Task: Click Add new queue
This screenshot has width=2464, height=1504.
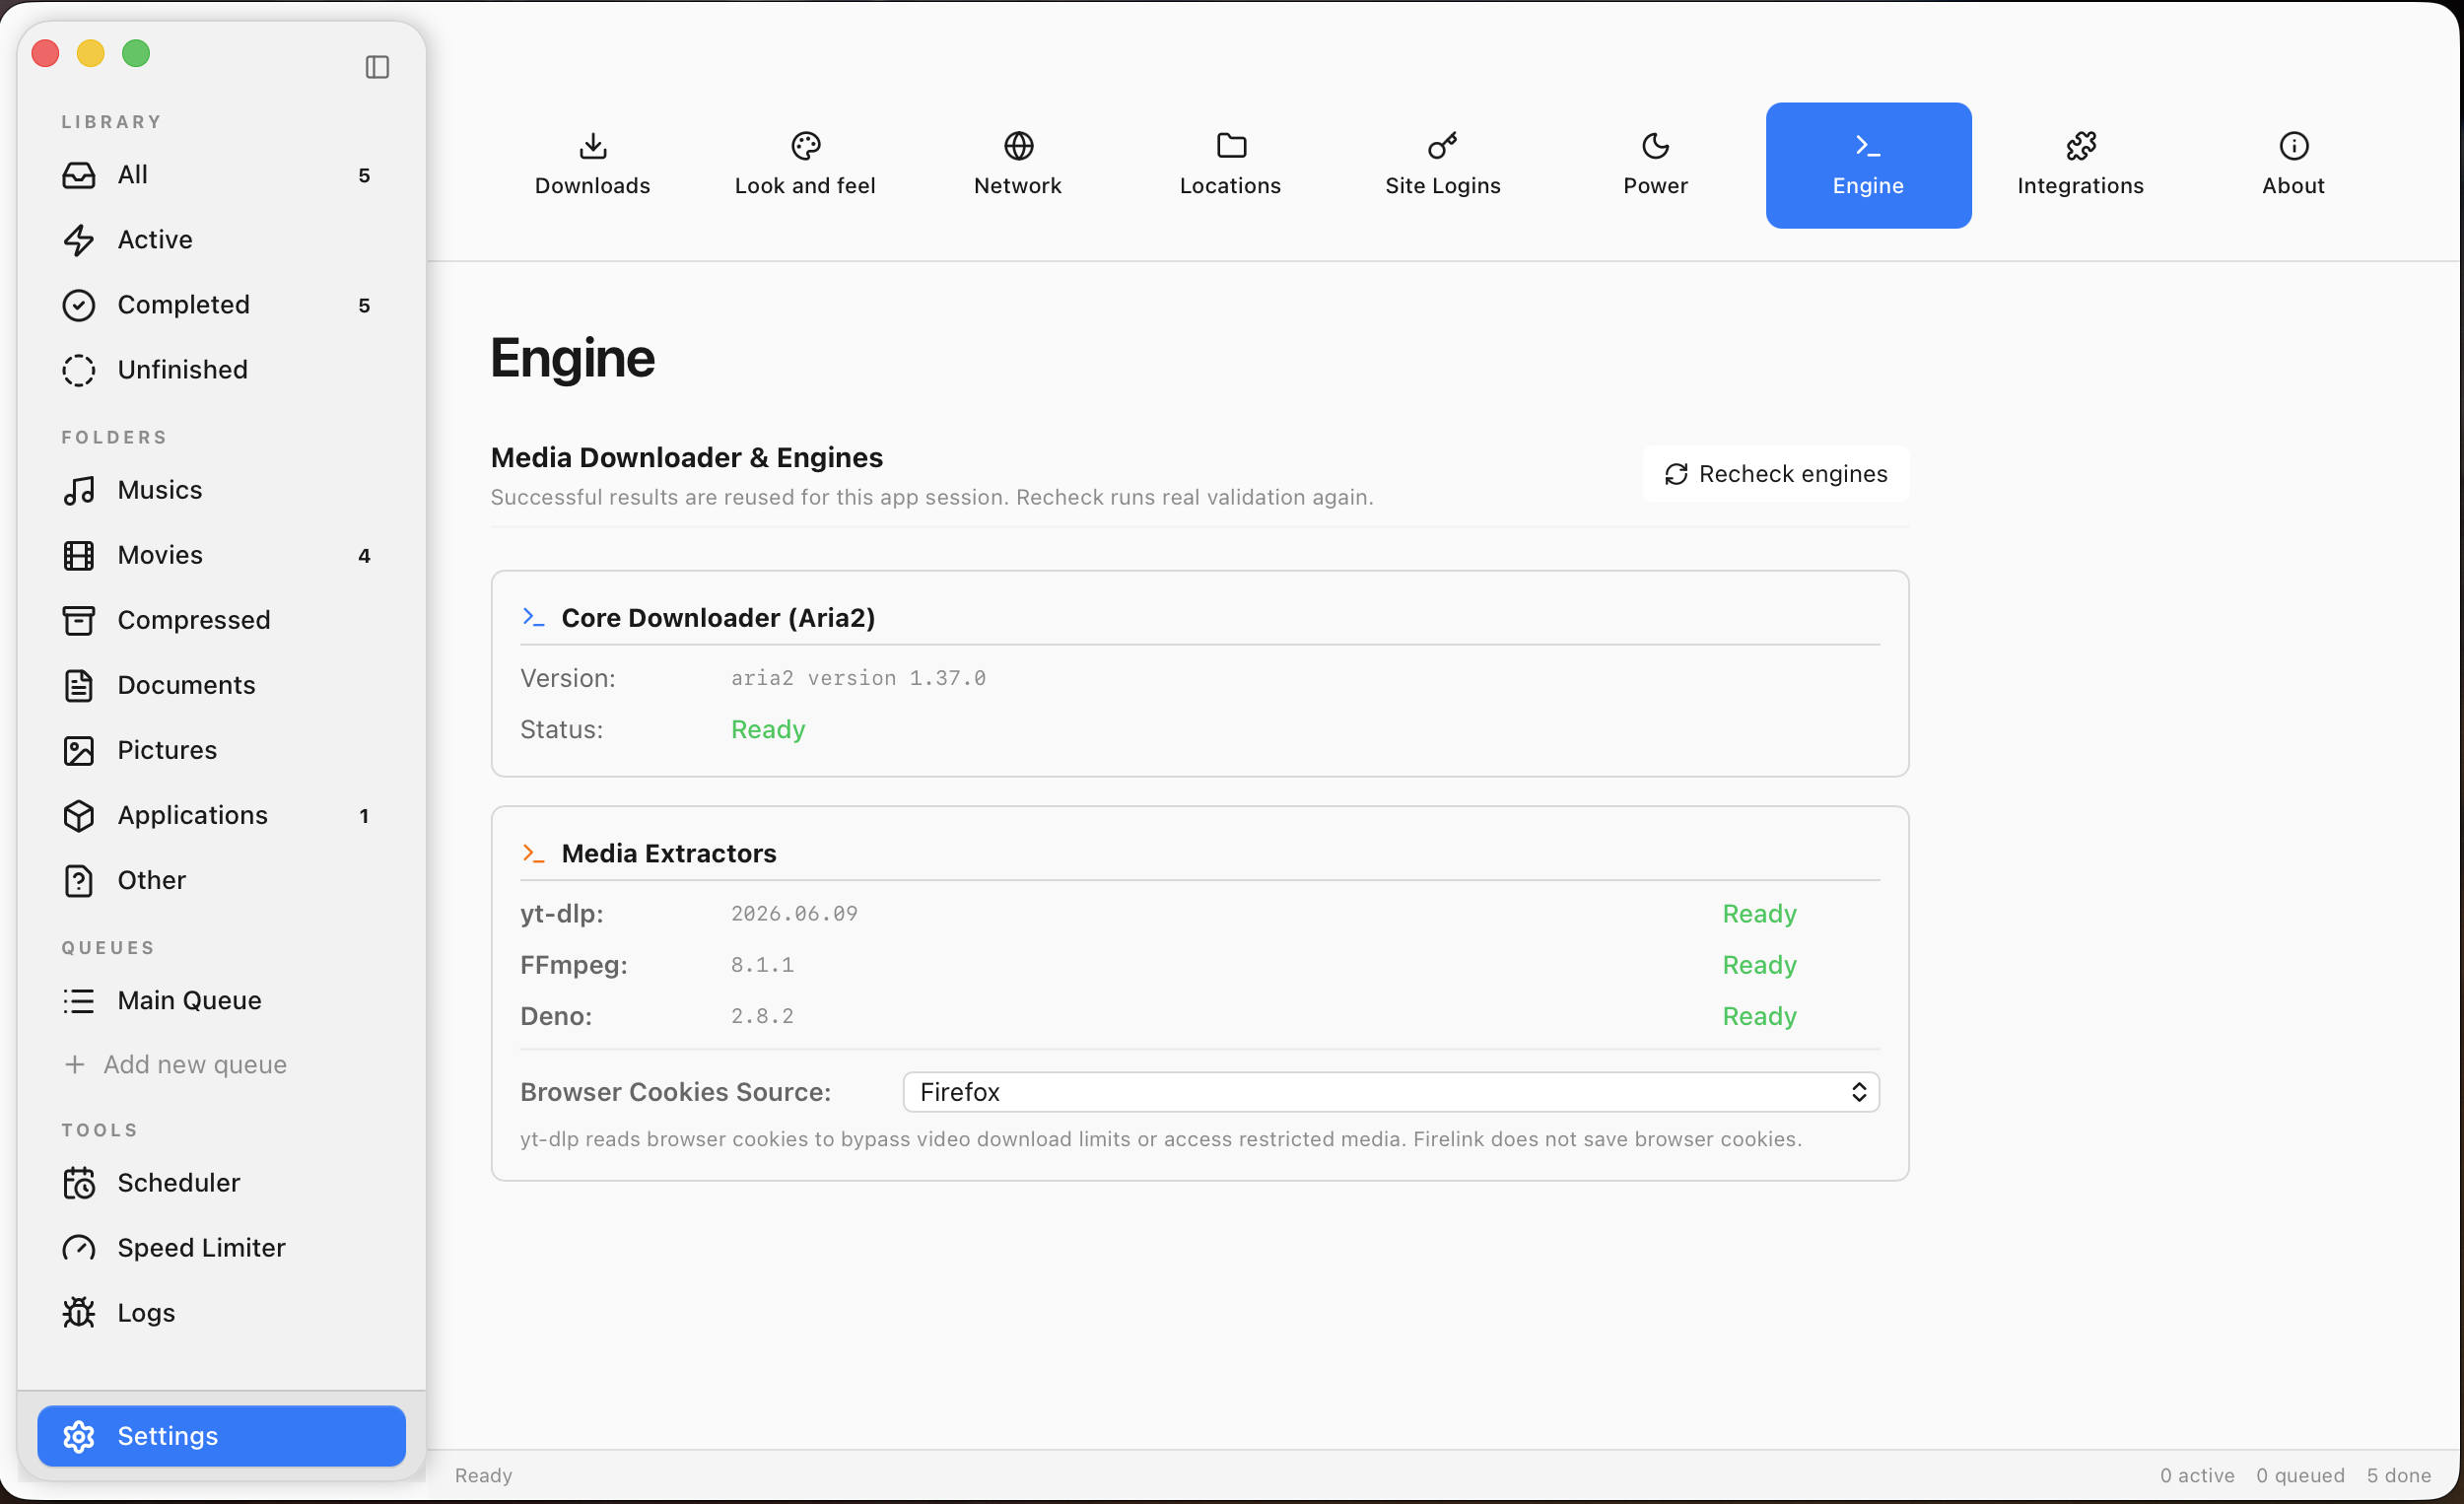Action: point(175,1064)
